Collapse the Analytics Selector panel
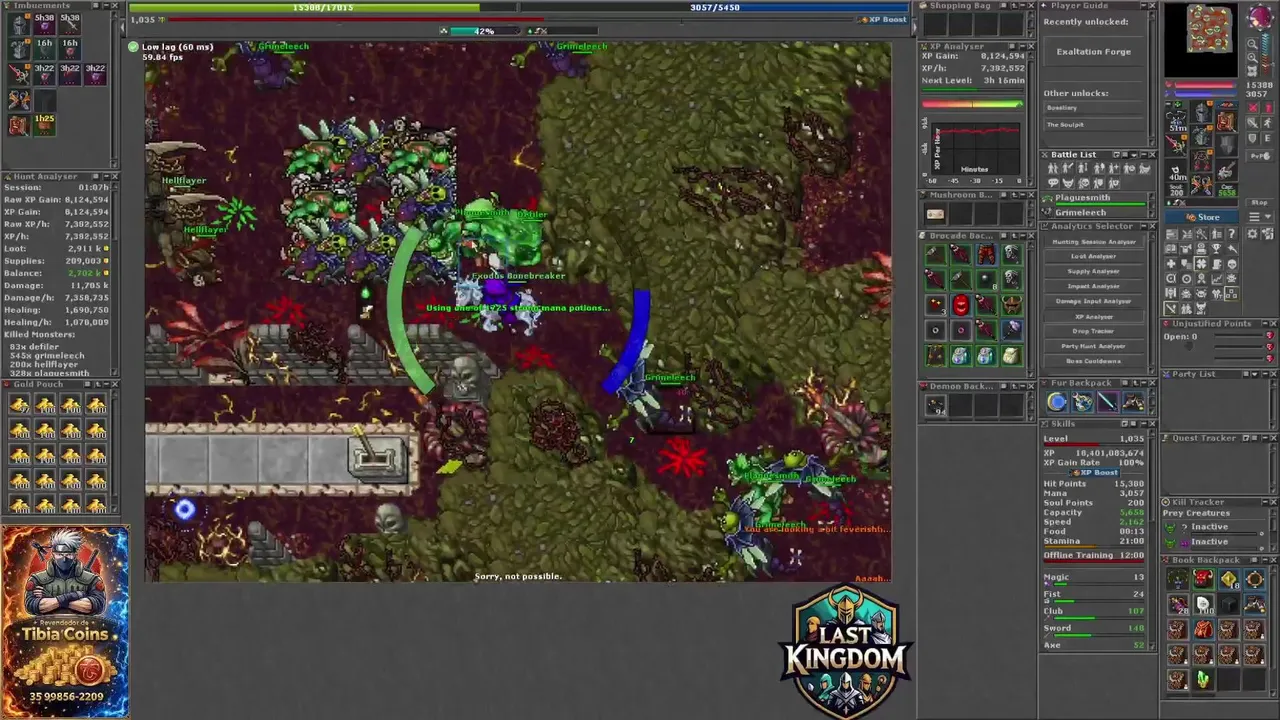Screen dimensions: 1280x720 pos(1144,226)
